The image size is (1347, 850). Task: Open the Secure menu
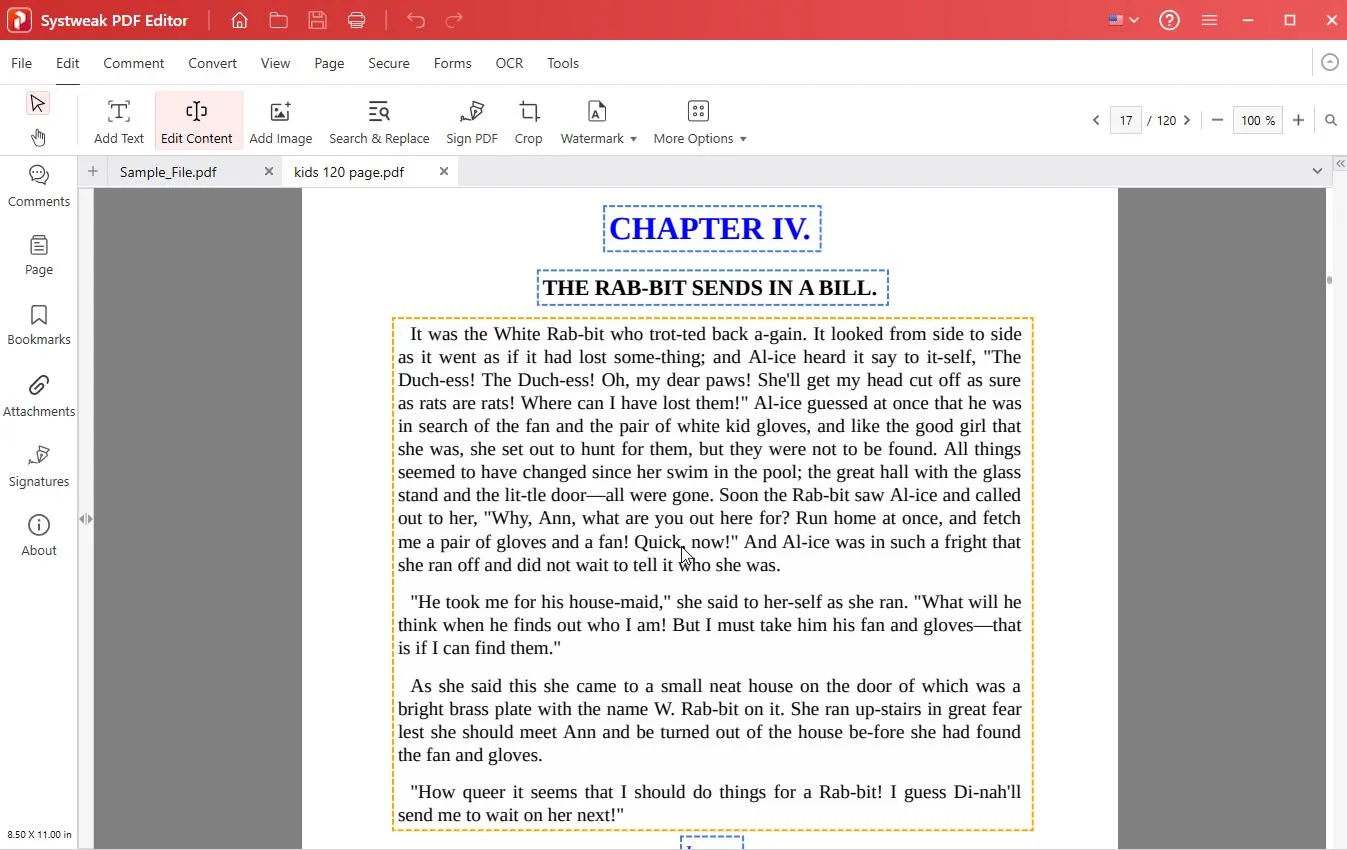coord(388,63)
